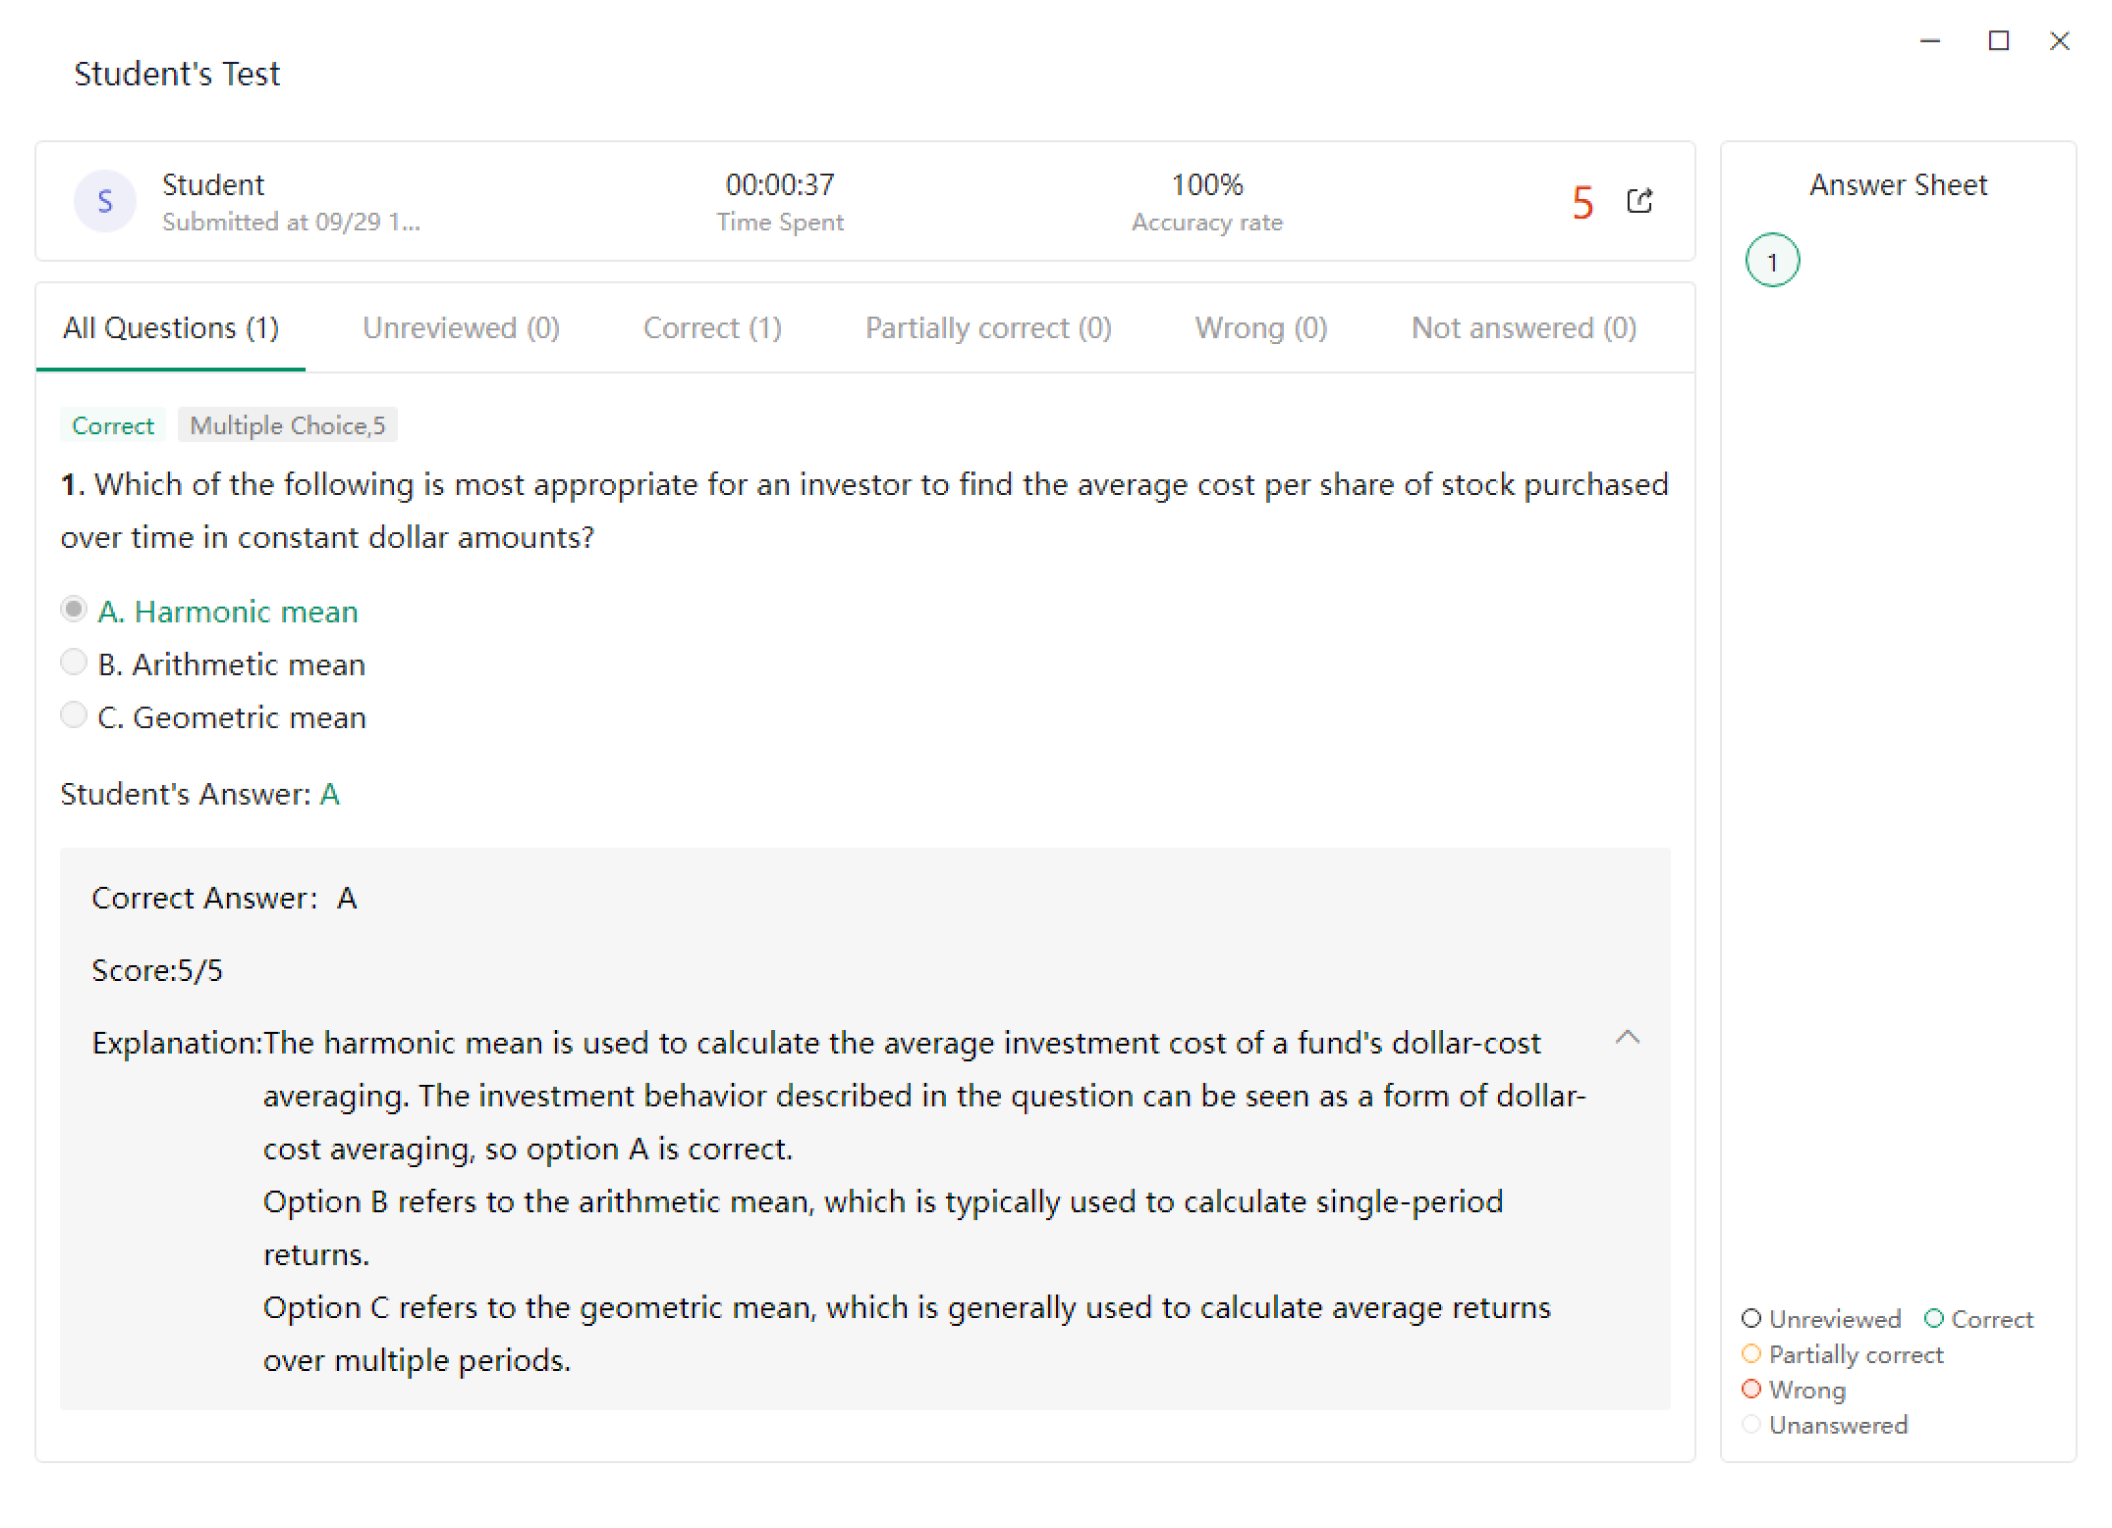Click the Student's Answer: A line
This screenshot has height=1528, width=2112.
coord(200,794)
